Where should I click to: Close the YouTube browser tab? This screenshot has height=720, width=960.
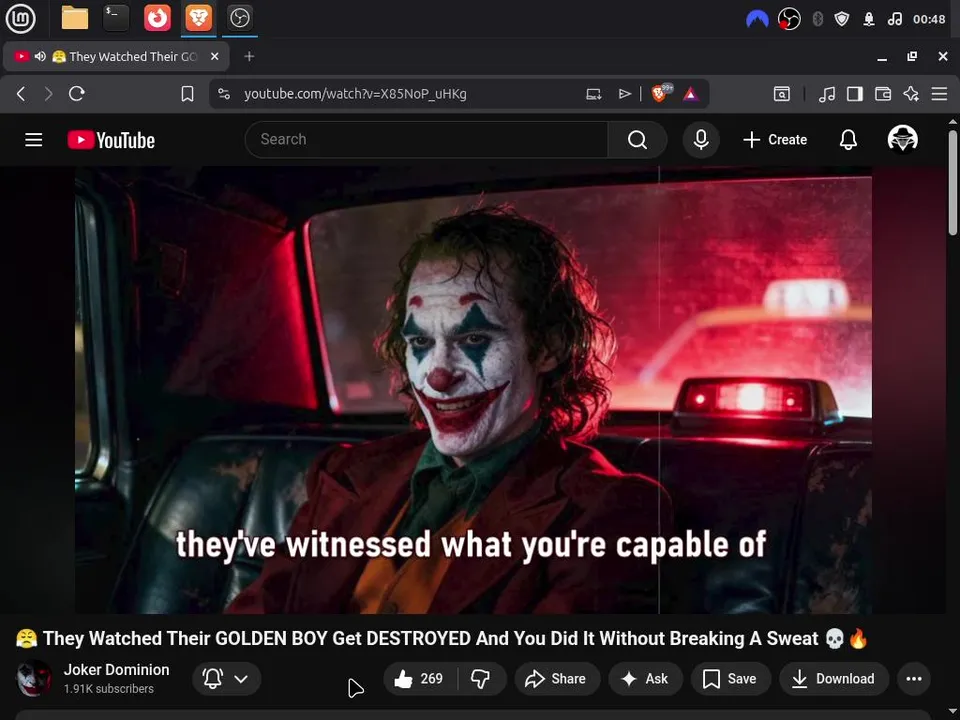tap(214, 56)
